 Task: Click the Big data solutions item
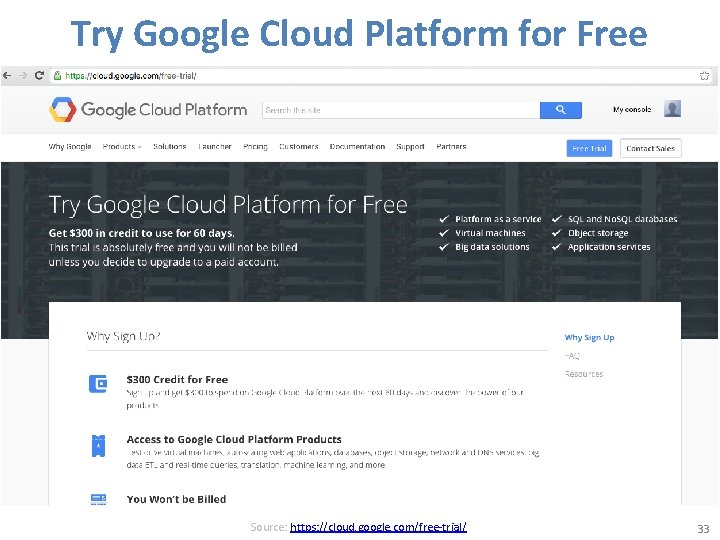(492, 247)
